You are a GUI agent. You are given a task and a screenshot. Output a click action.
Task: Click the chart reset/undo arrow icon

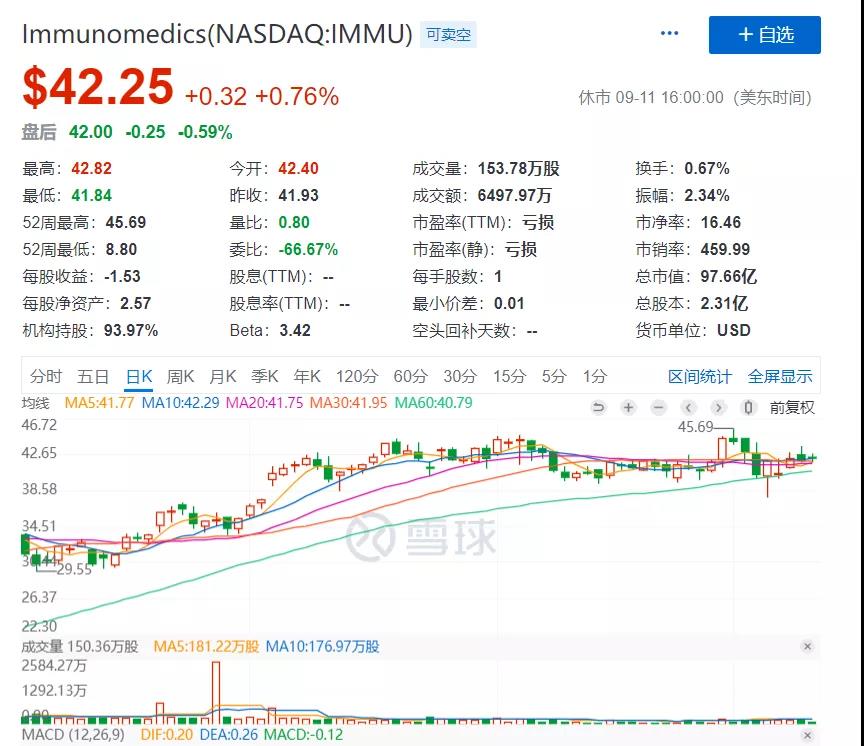[x=598, y=407]
